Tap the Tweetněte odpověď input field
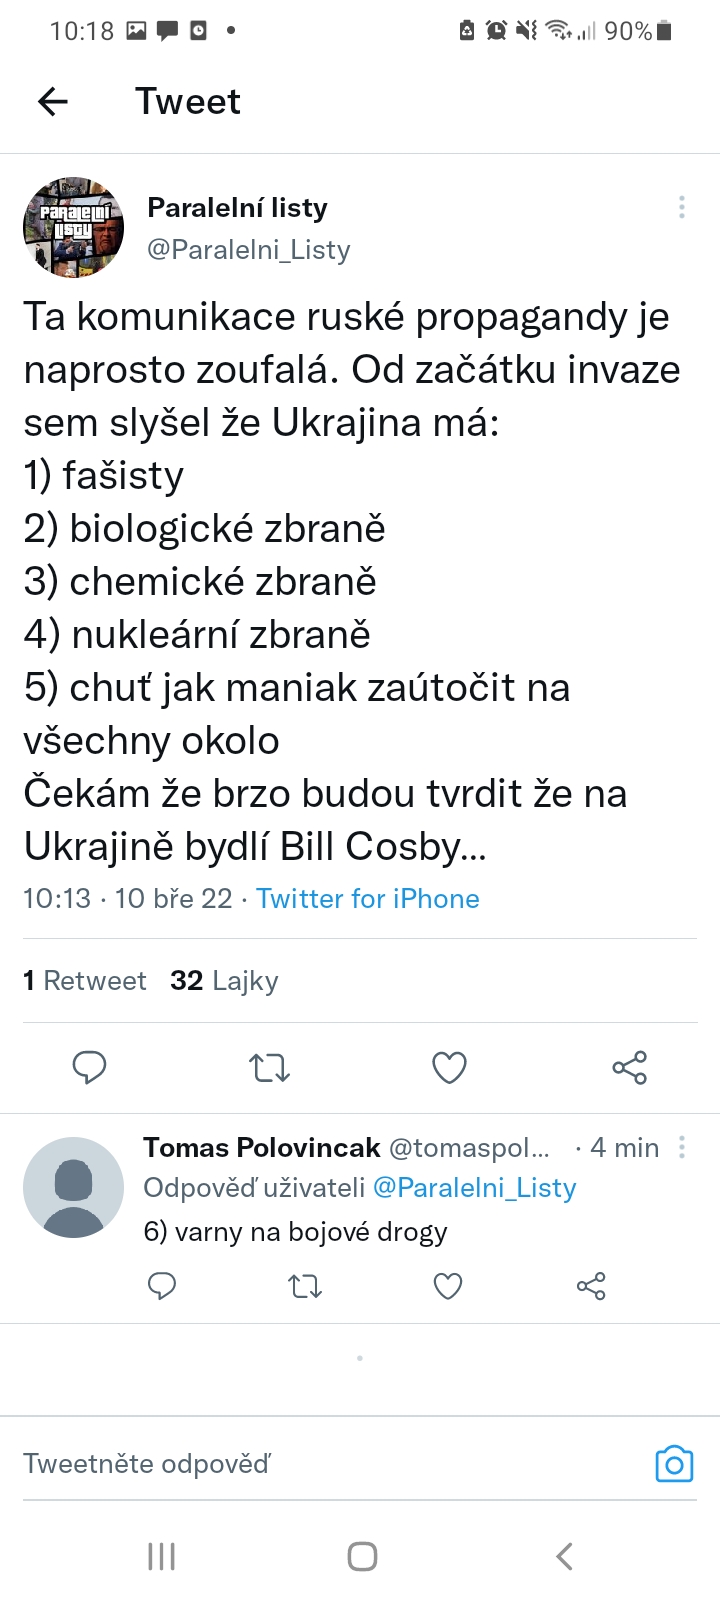 (x=300, y=1464)
